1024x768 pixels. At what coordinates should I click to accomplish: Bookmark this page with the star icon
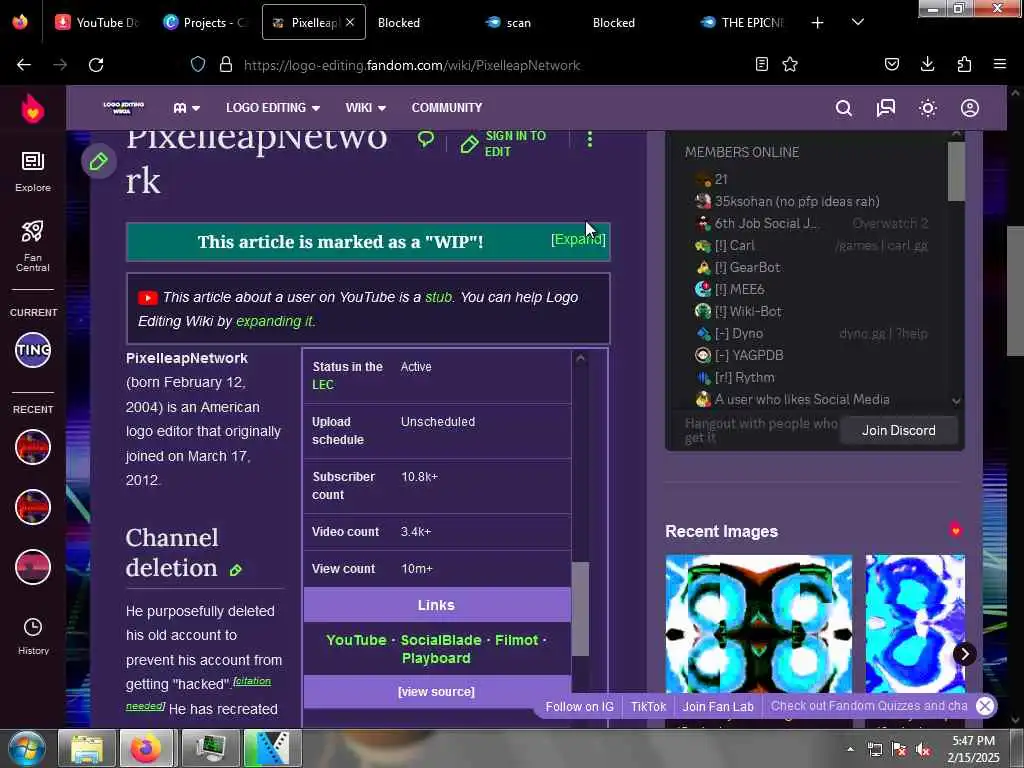[x=790, y=64]
